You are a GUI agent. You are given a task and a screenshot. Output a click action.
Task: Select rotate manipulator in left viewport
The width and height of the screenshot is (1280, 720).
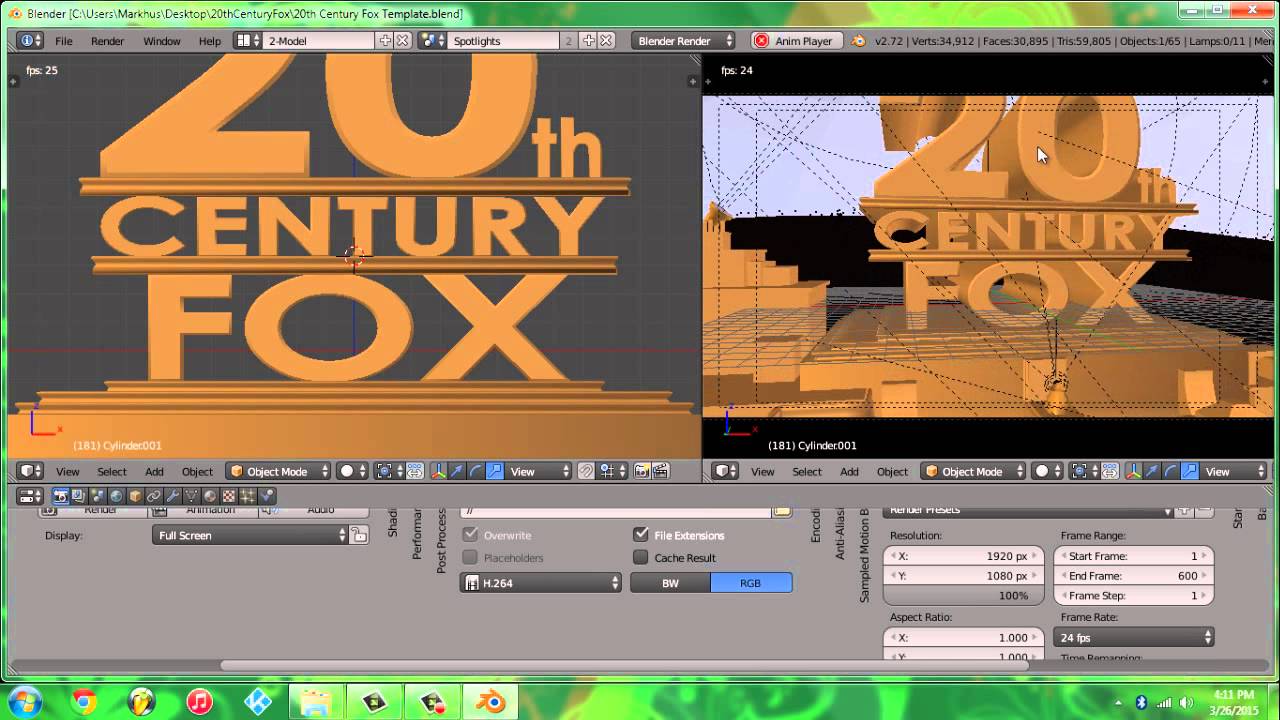pos(476,471)
